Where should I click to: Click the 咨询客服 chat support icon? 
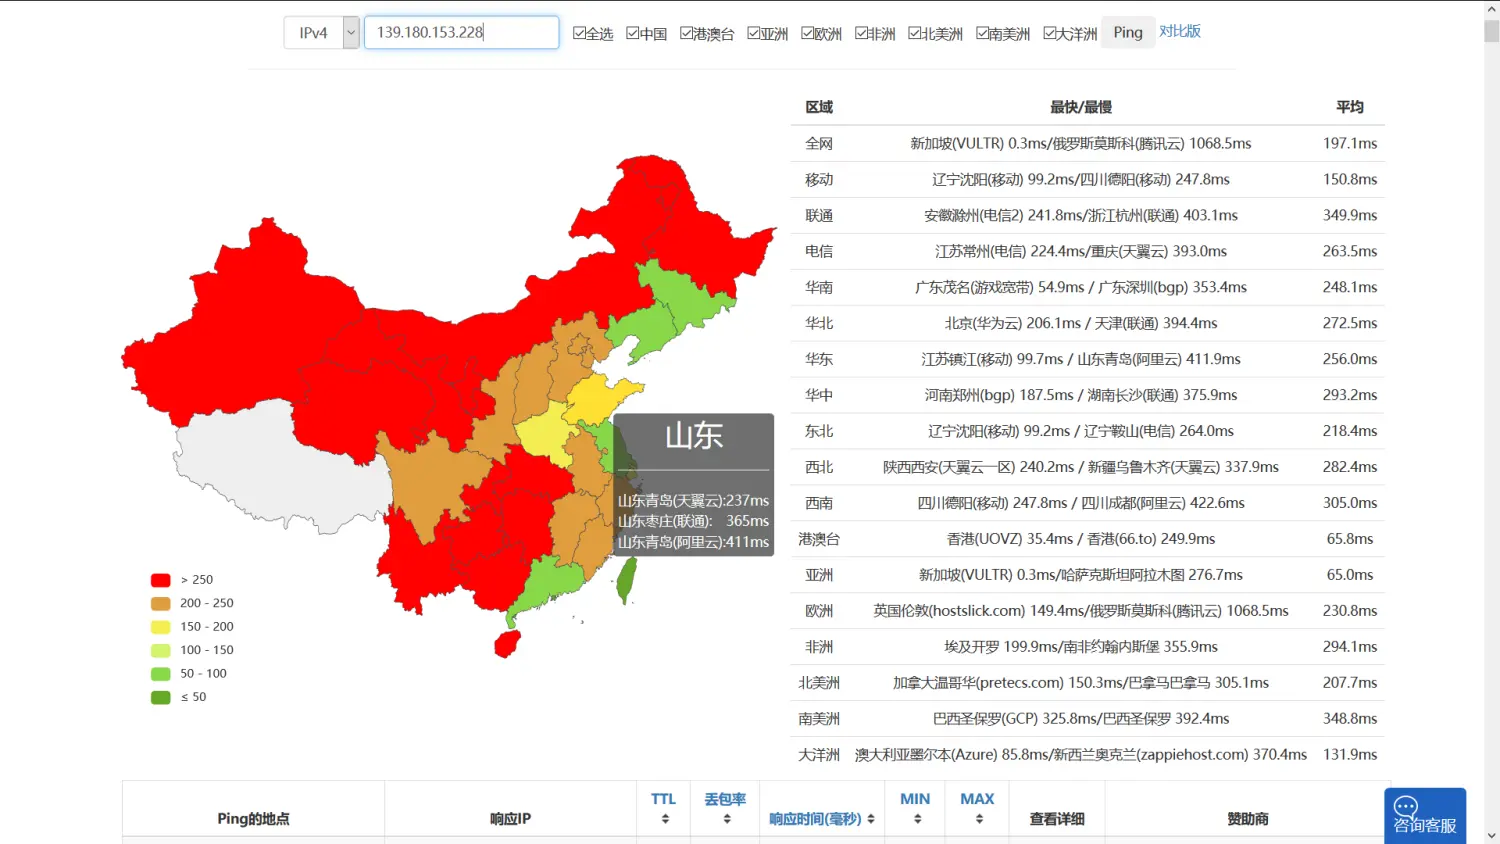pyautogui.click(x=1424, y=815)
